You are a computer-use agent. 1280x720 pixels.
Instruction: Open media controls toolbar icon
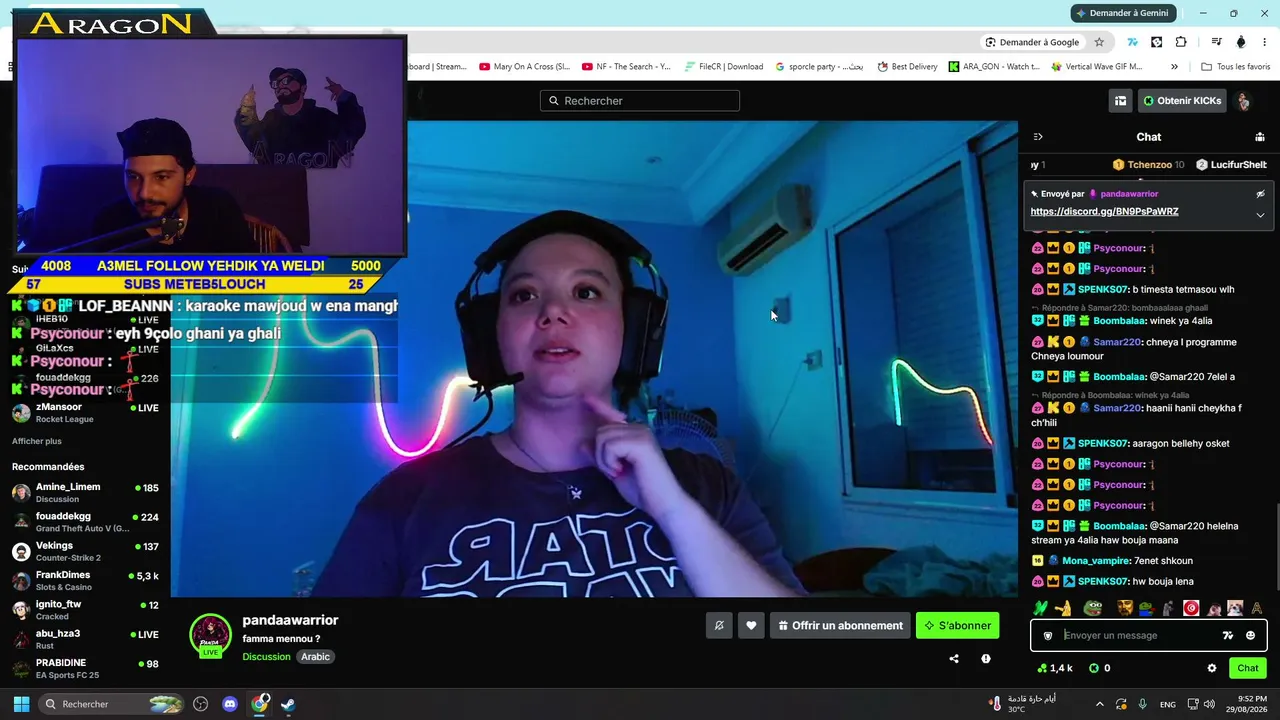[1216, 42]
